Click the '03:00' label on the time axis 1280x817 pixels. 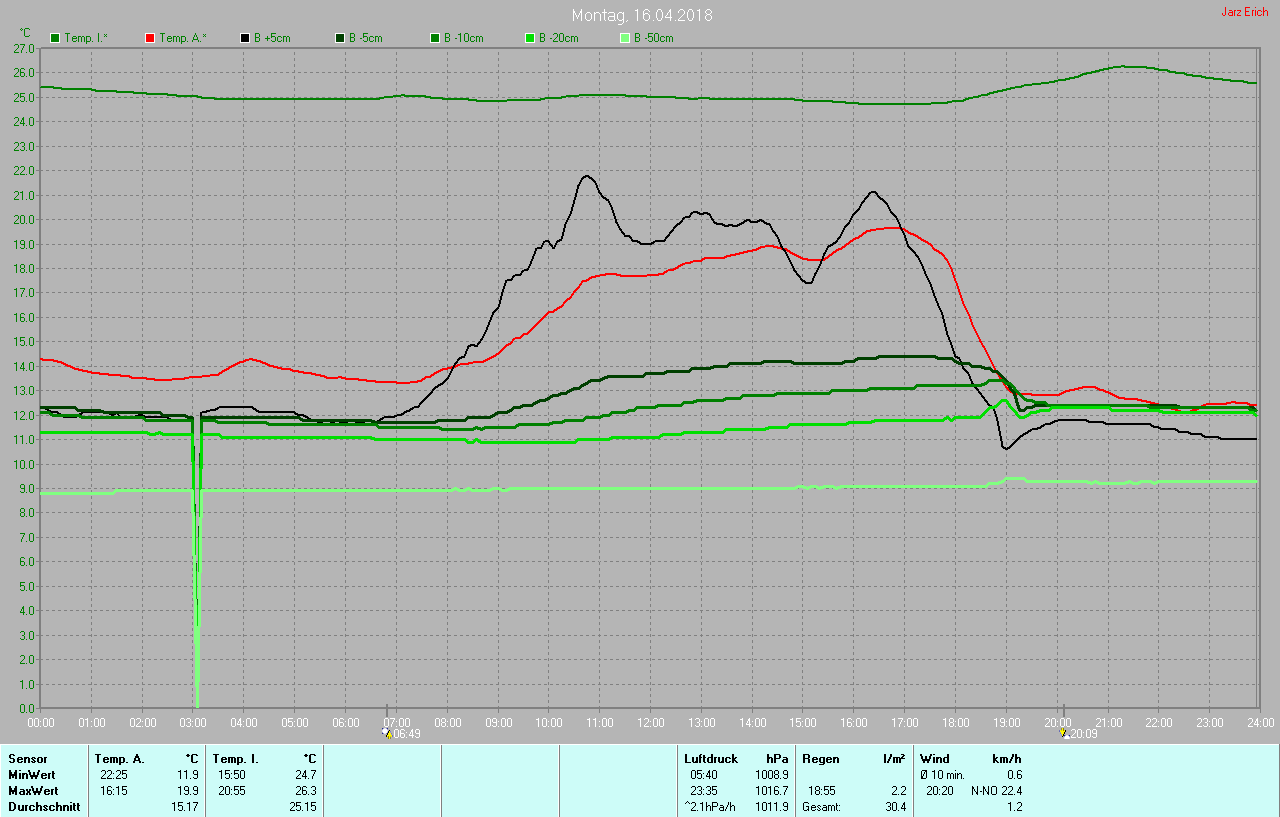(x=193, y=722)
